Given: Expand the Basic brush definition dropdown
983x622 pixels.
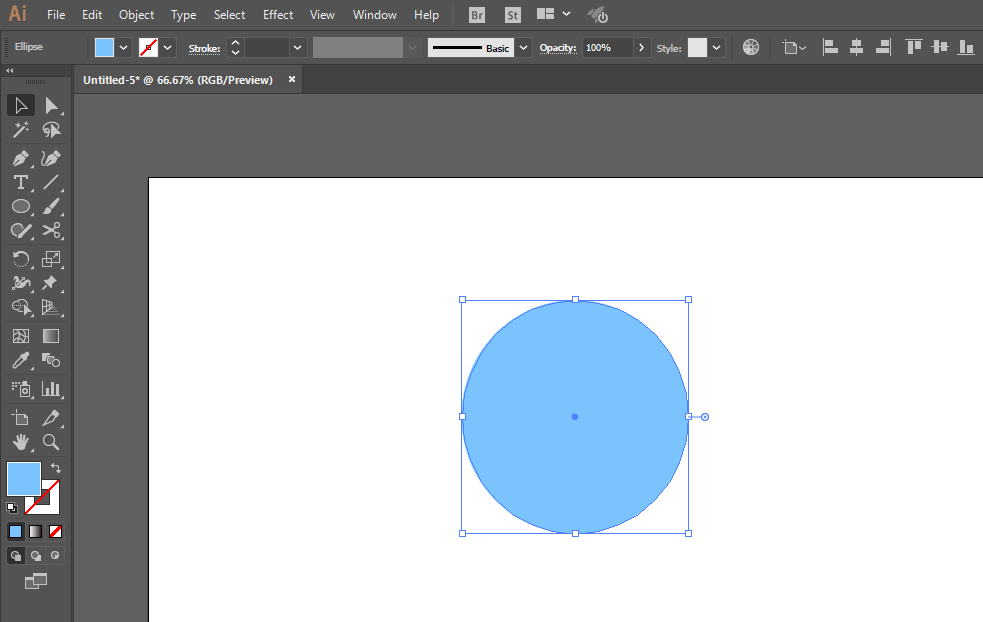Looking at the screenshot, I should click(x=523, y=48).
